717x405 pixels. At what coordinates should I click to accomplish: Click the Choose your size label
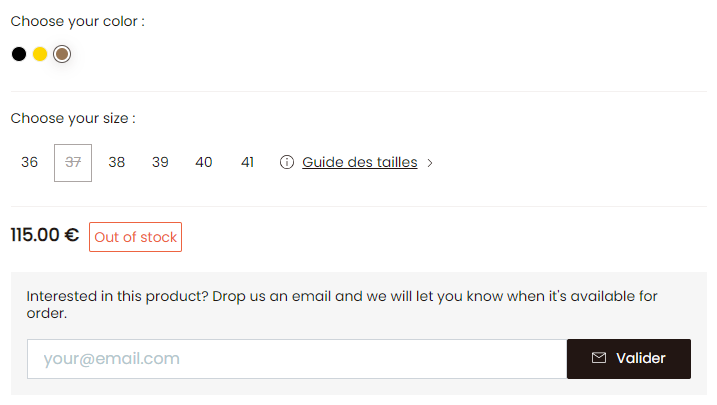tap(73, 118)
